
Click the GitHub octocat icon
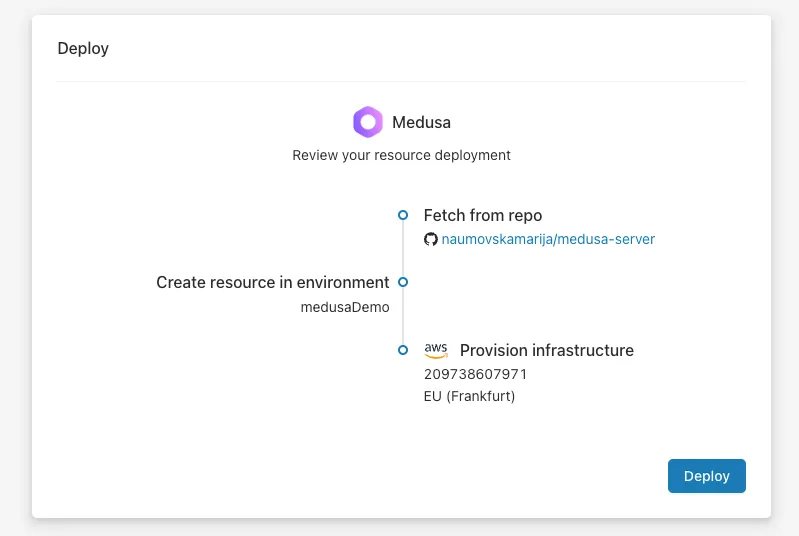431,239
